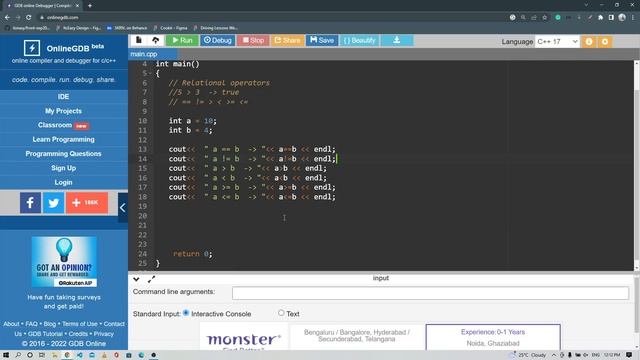Click Login in the sidebar
This screenshot has width=640, height=360.
[63, 182]
